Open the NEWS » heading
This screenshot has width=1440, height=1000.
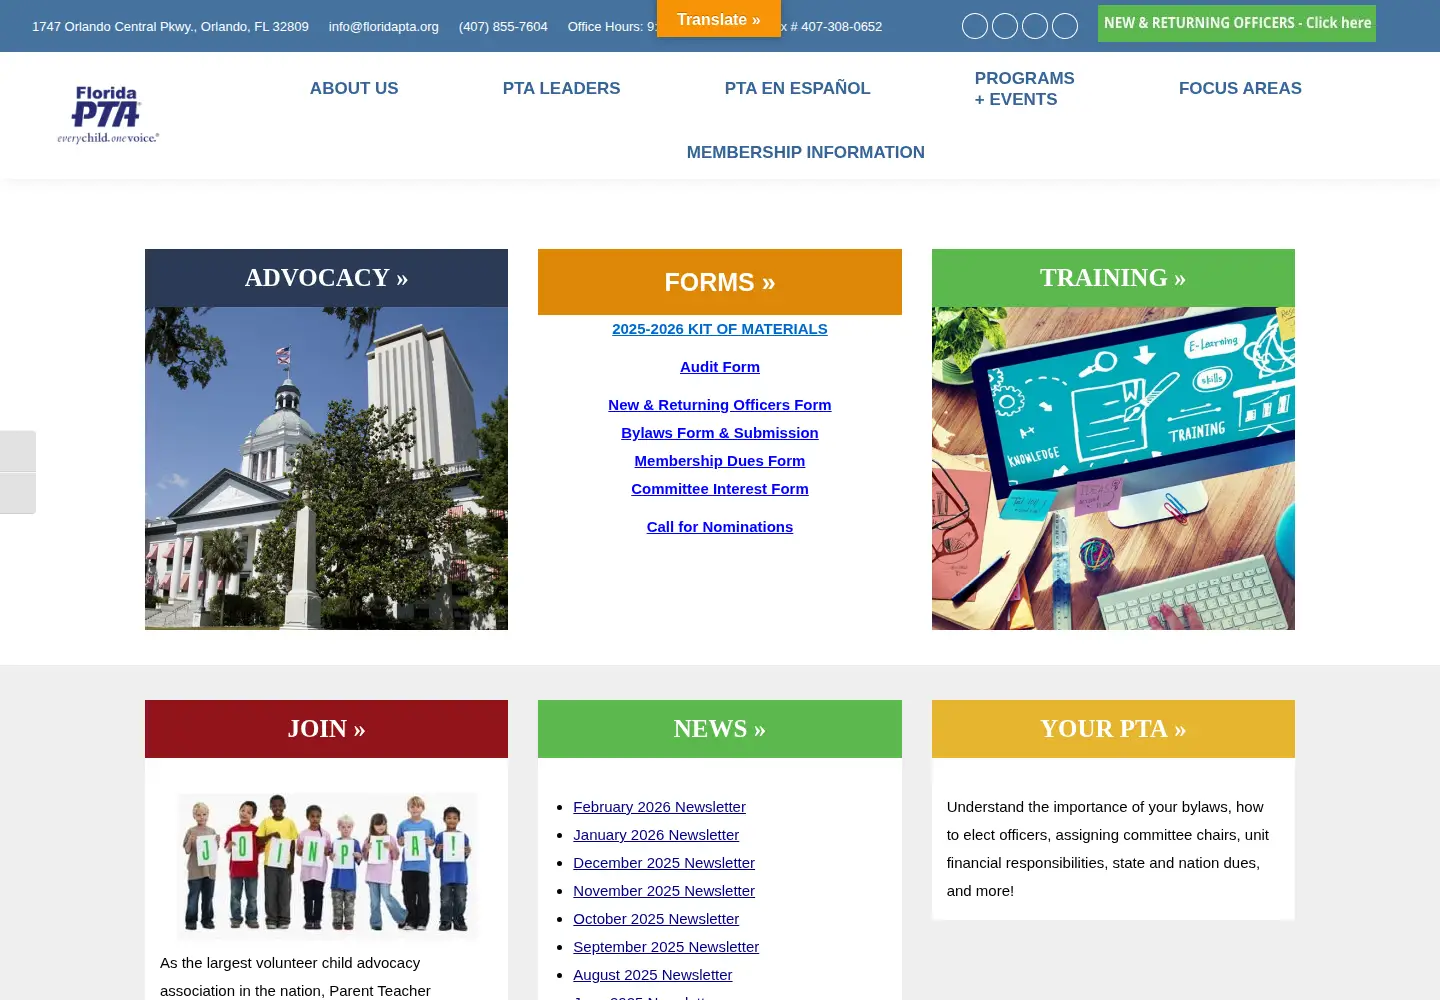coord(720,729)
